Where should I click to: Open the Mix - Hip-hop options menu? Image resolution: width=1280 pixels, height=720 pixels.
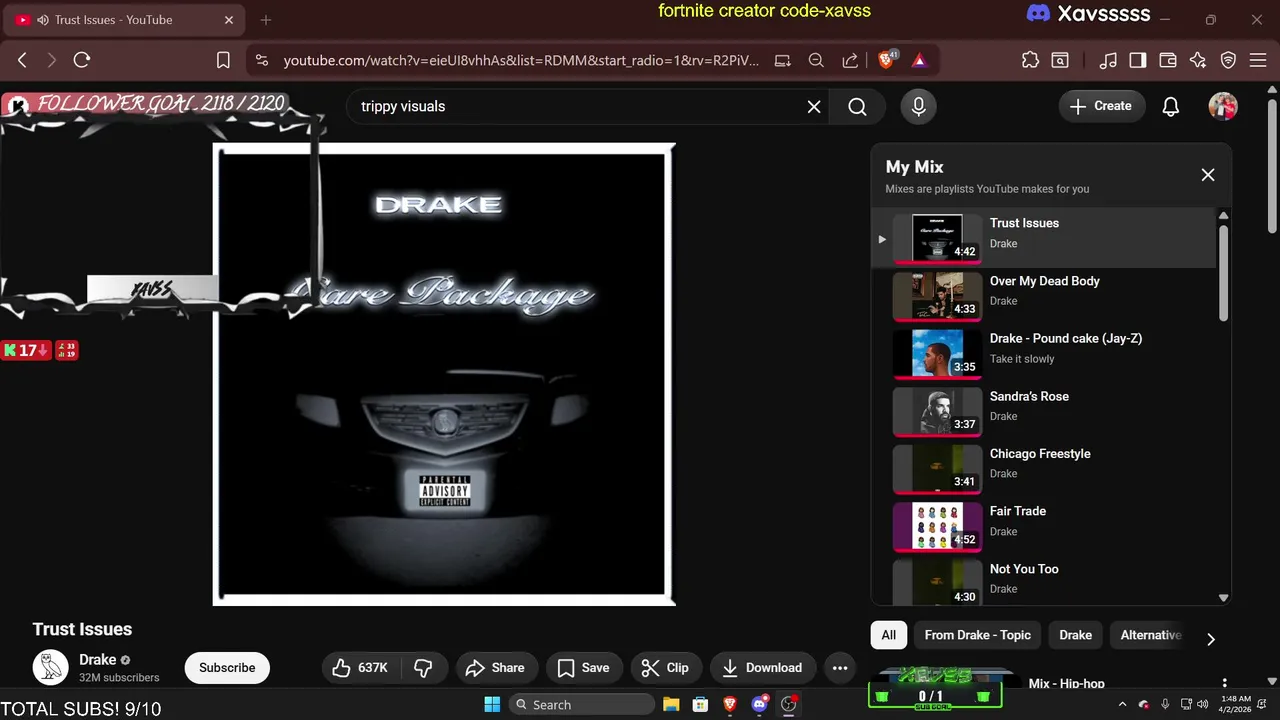click(x=1224, y=684)
